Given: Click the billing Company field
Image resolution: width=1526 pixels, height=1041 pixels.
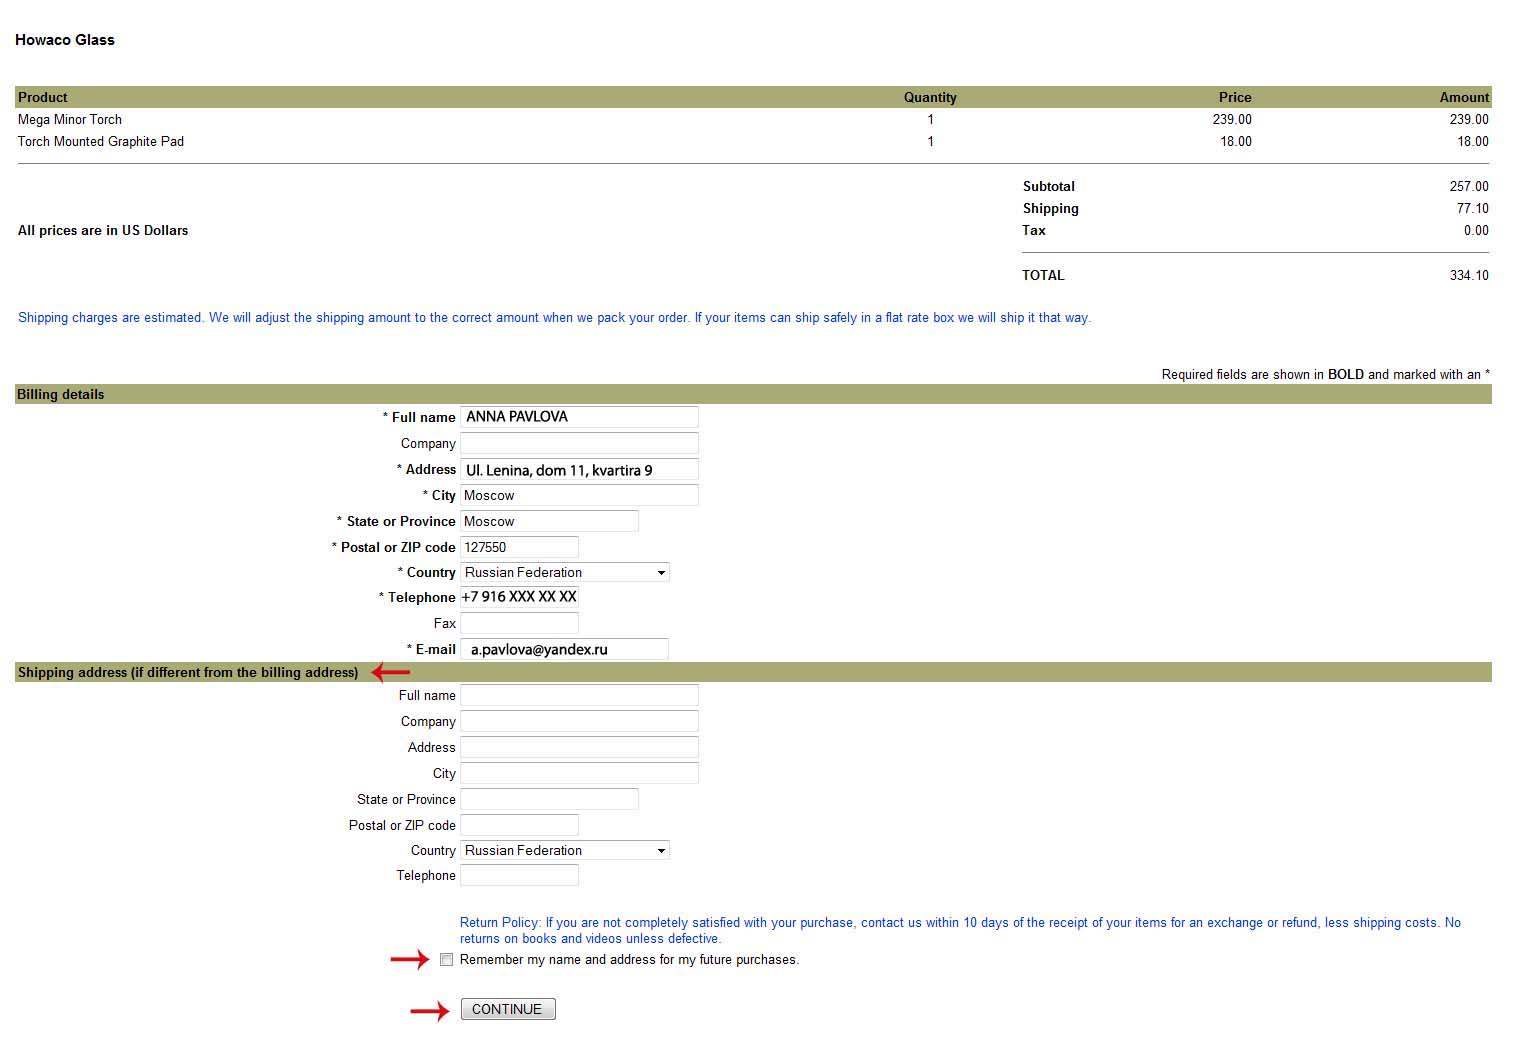Looking at the screenshot, I should (x=579, y=443).
